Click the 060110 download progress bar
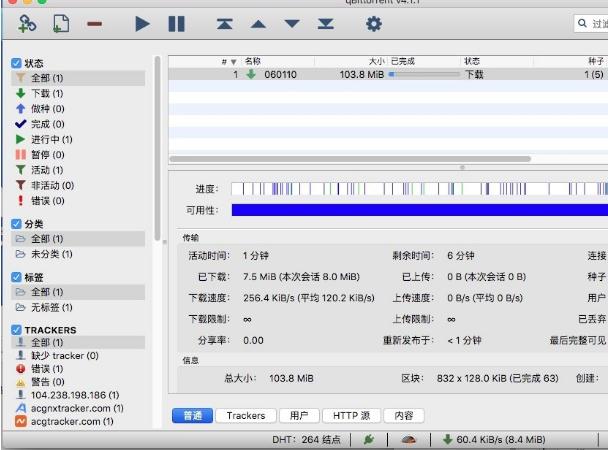This screenshot has width=608, height=450. point(424,74)
